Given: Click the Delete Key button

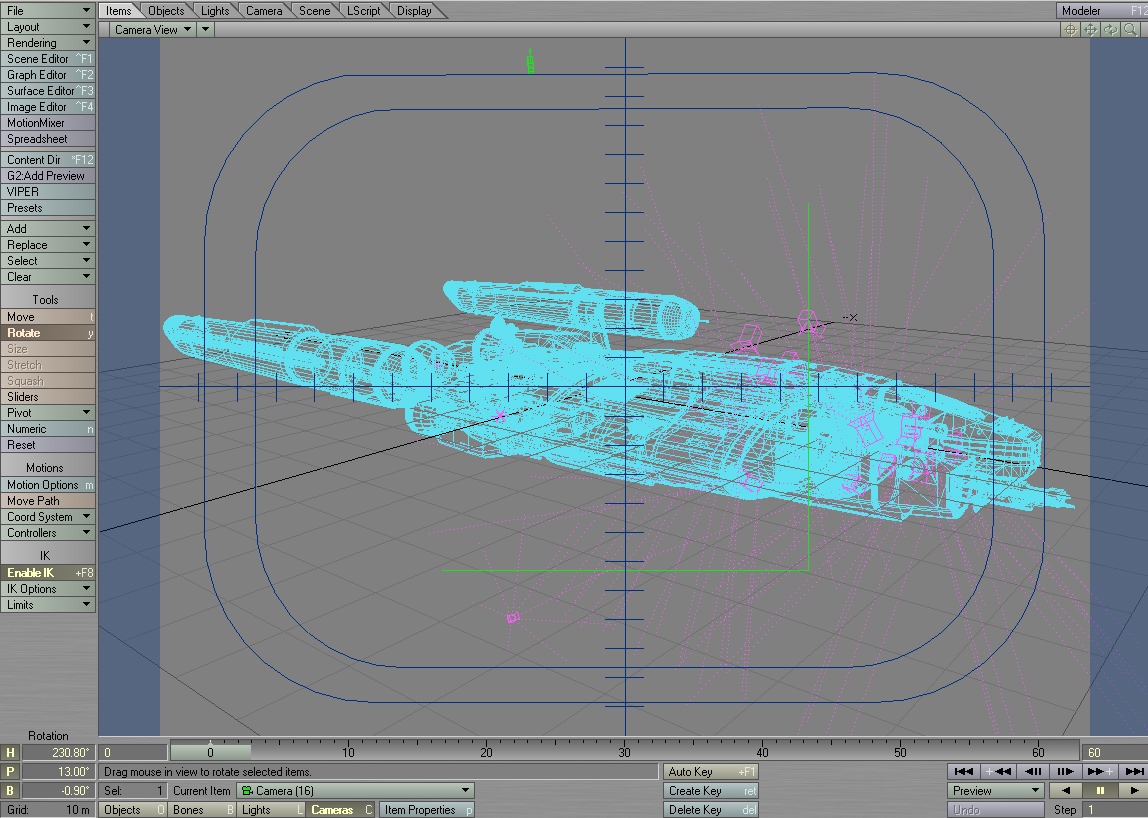Looking at the screenshot, I should coord(711,810).
